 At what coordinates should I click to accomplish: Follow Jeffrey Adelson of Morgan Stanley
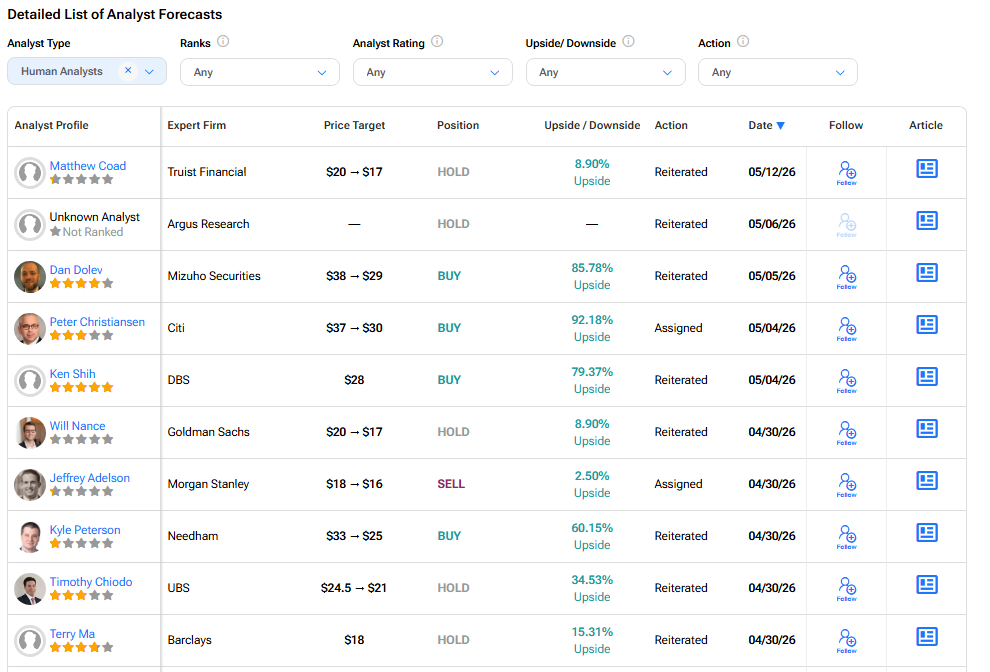847,484
